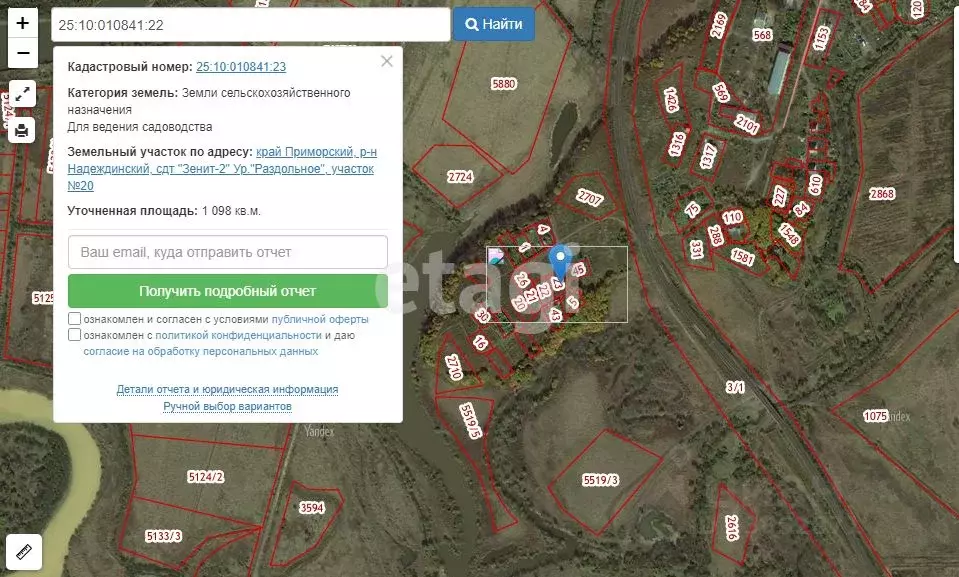The width and height of the screenshot is (959, 577).
Task: Click the blue location marker pin
Action: (x=560, y=261)
